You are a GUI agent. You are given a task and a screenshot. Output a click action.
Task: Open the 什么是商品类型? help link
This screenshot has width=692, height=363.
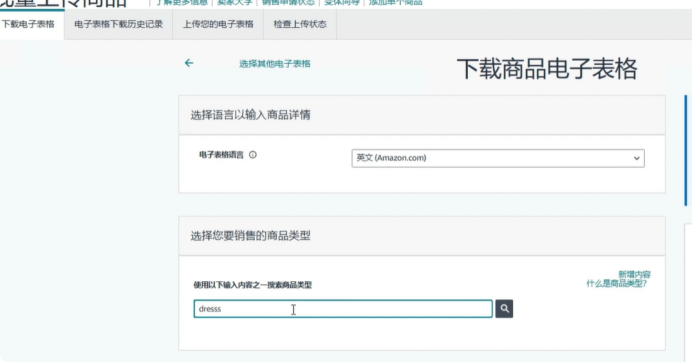[x=616, y=283]
